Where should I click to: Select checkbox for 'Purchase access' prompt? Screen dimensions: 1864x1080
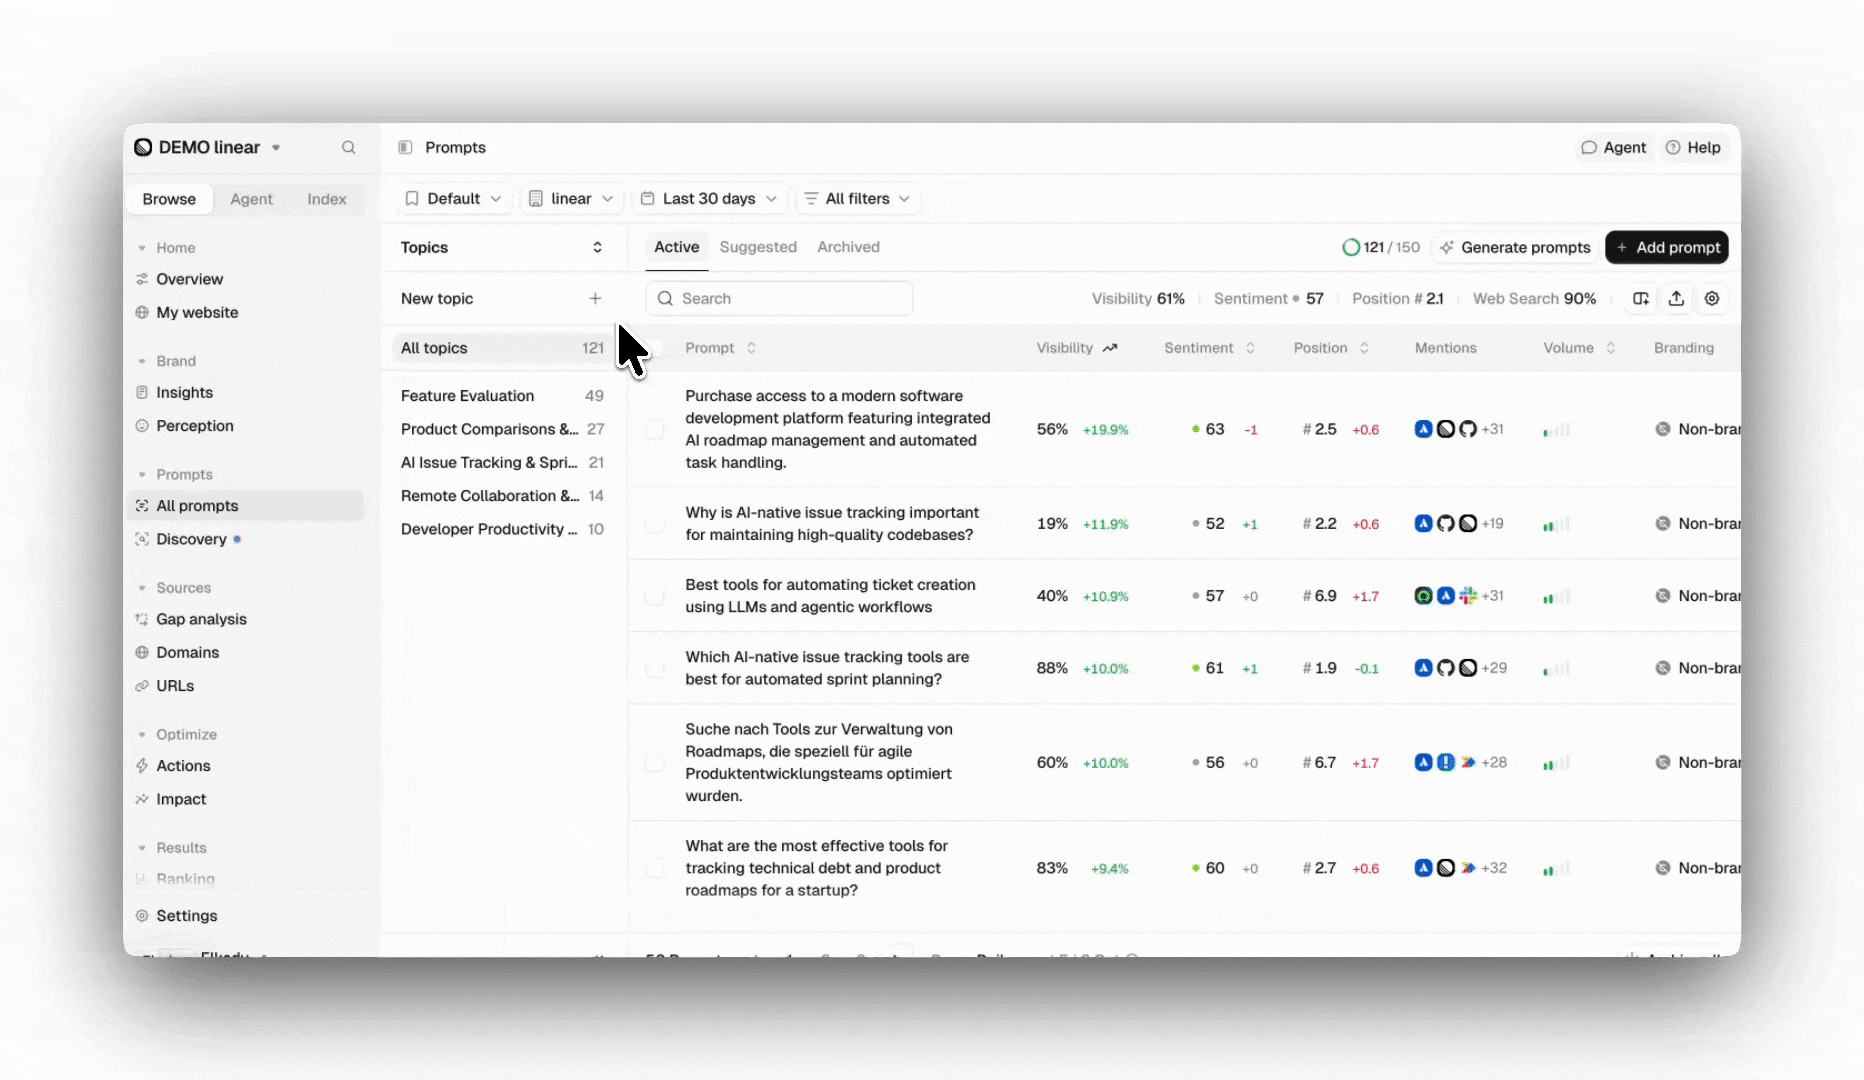(655, 429)
